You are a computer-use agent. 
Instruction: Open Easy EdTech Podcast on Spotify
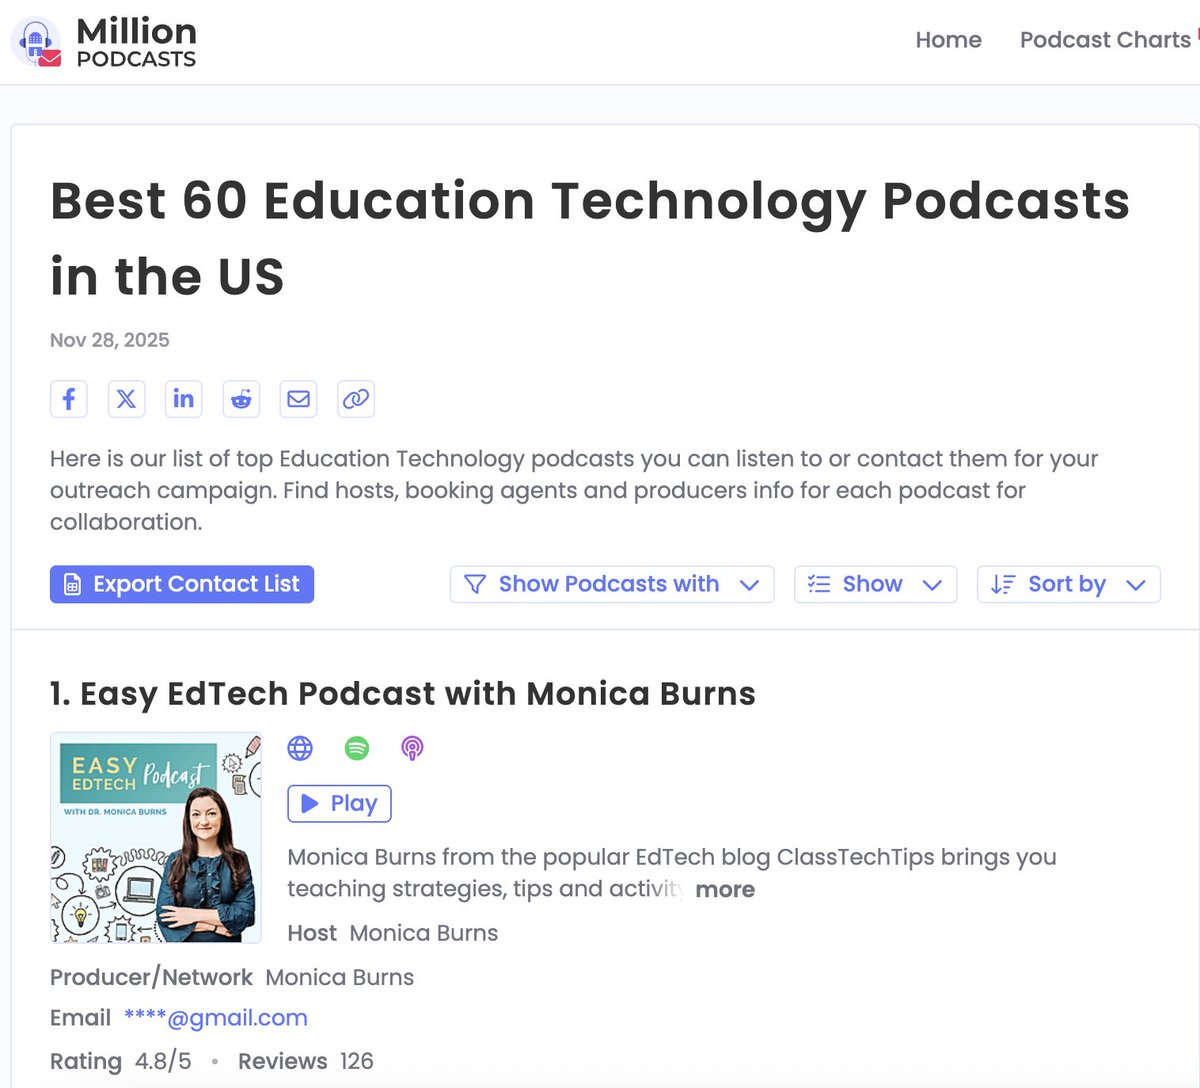[x=356, y=748]
